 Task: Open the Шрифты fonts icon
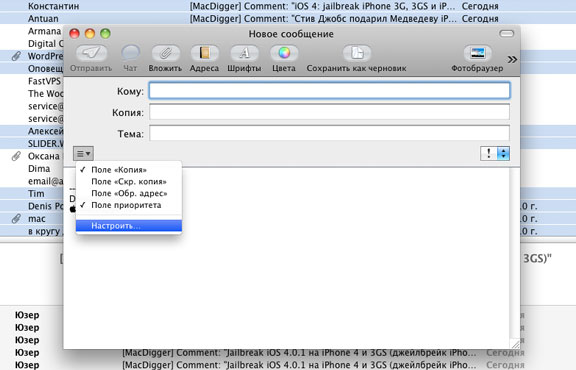click(244, 54)
